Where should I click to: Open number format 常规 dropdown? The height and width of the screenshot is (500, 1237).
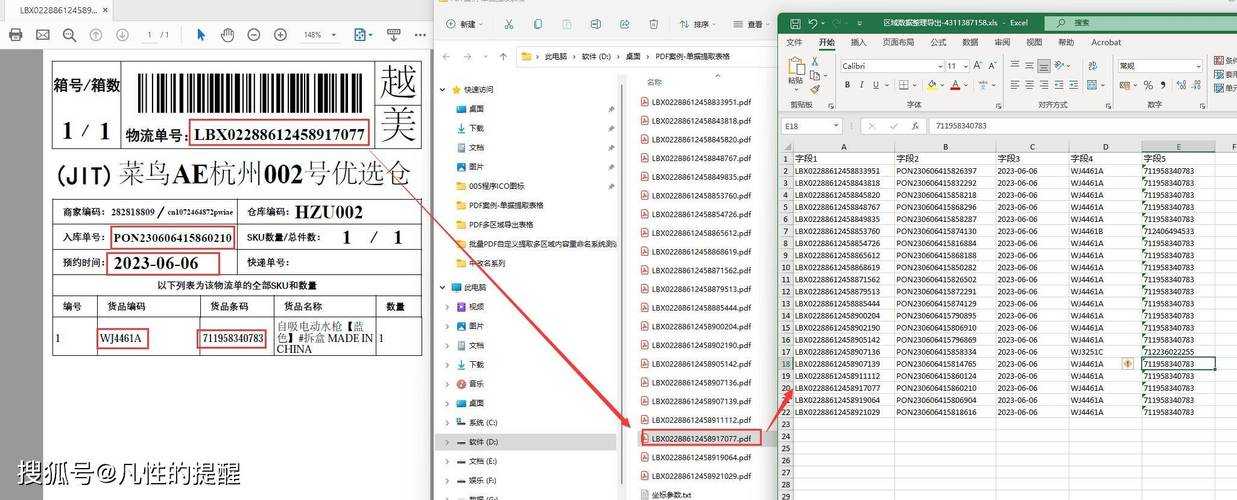pyautogui.click(x=1197, y=66)
